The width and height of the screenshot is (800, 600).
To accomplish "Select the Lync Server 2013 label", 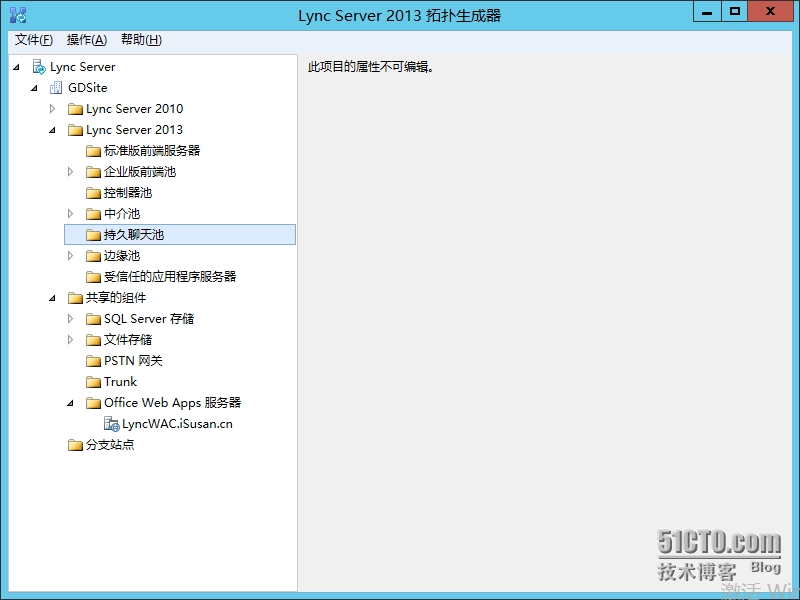I will coord(134,130).
